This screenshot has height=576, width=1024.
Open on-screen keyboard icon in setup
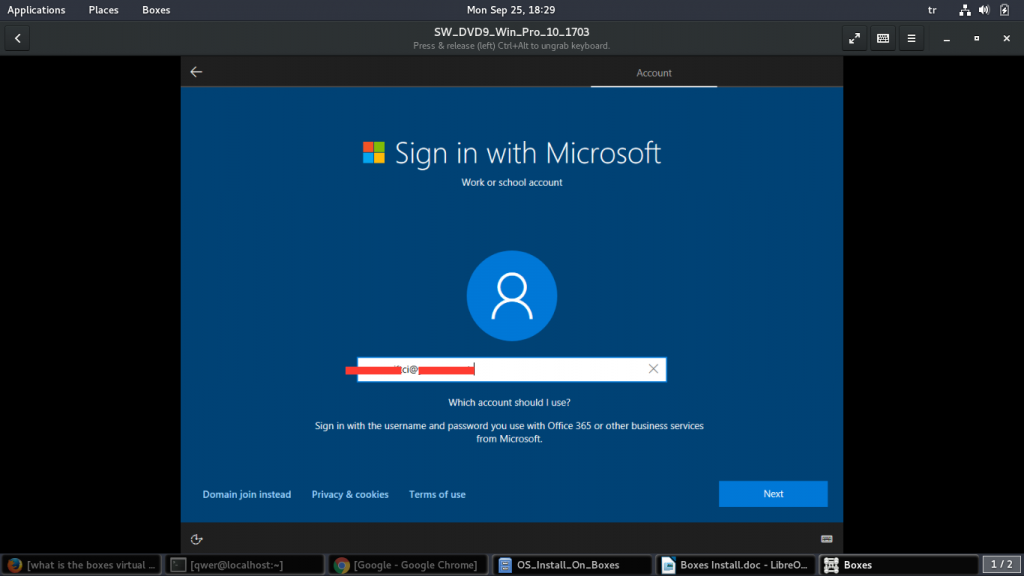pos(827,538)
